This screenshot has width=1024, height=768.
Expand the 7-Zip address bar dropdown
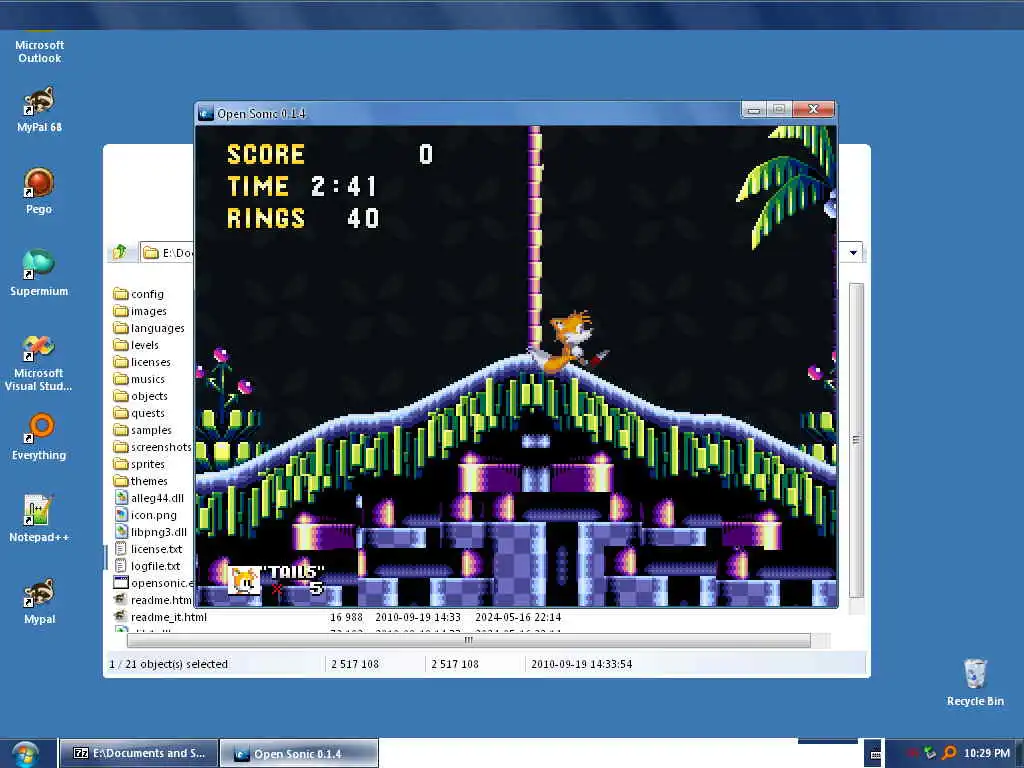tap(853, 253)
